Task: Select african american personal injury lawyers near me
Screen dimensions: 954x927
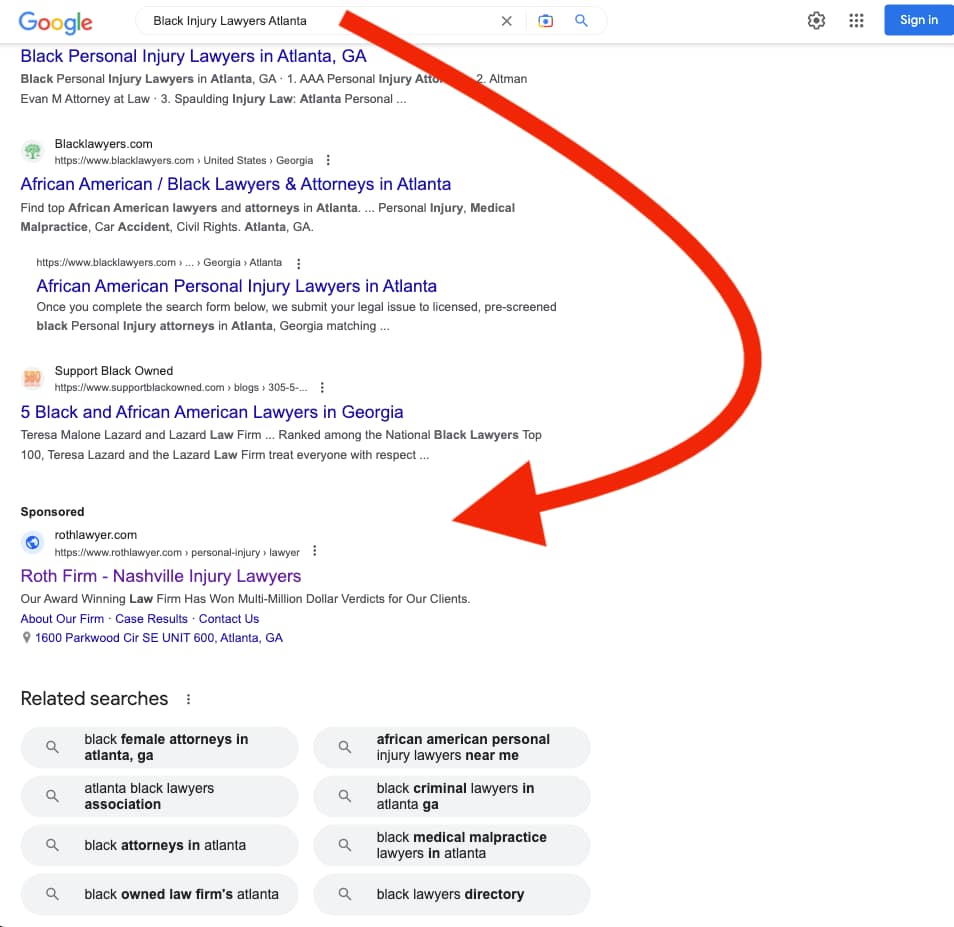Action: [x=451, y=747]
